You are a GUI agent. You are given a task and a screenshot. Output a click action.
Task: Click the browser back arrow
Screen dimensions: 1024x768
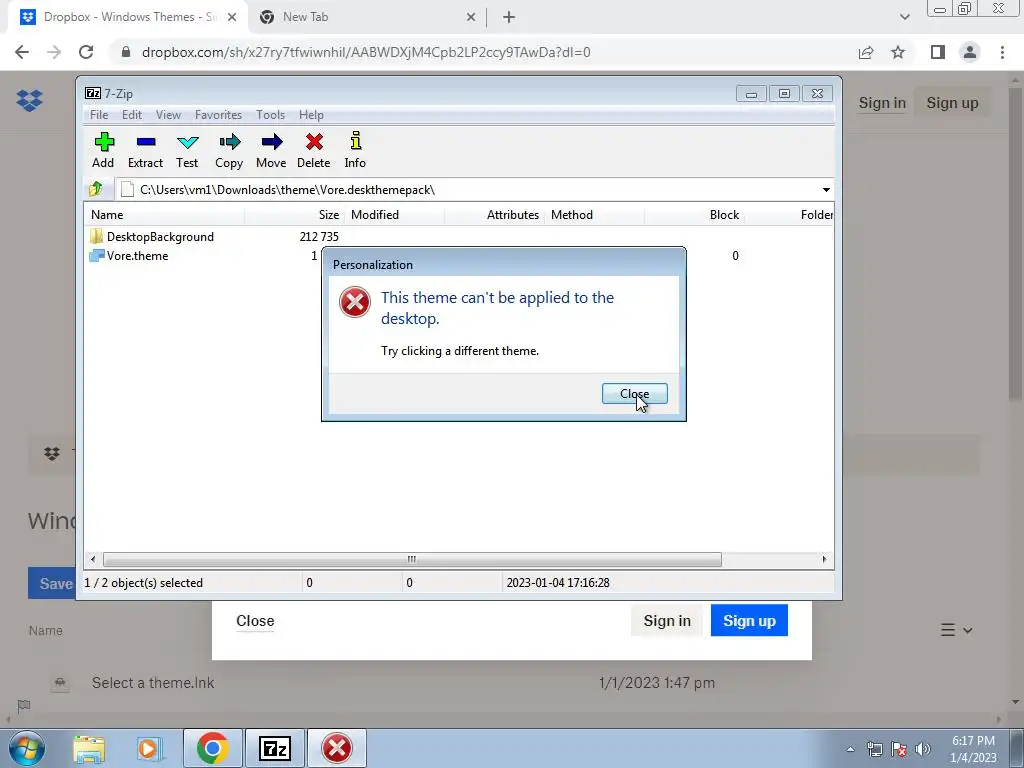coord(22,52)
